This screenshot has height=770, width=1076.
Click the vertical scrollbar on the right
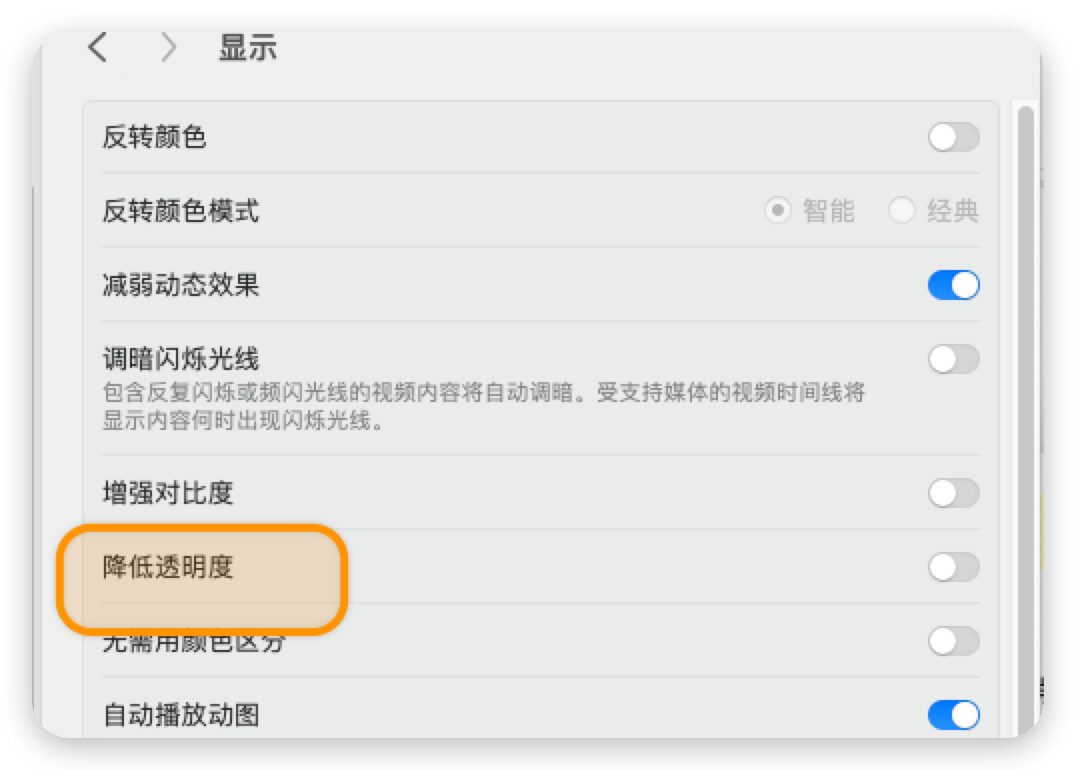(1025, 419)
